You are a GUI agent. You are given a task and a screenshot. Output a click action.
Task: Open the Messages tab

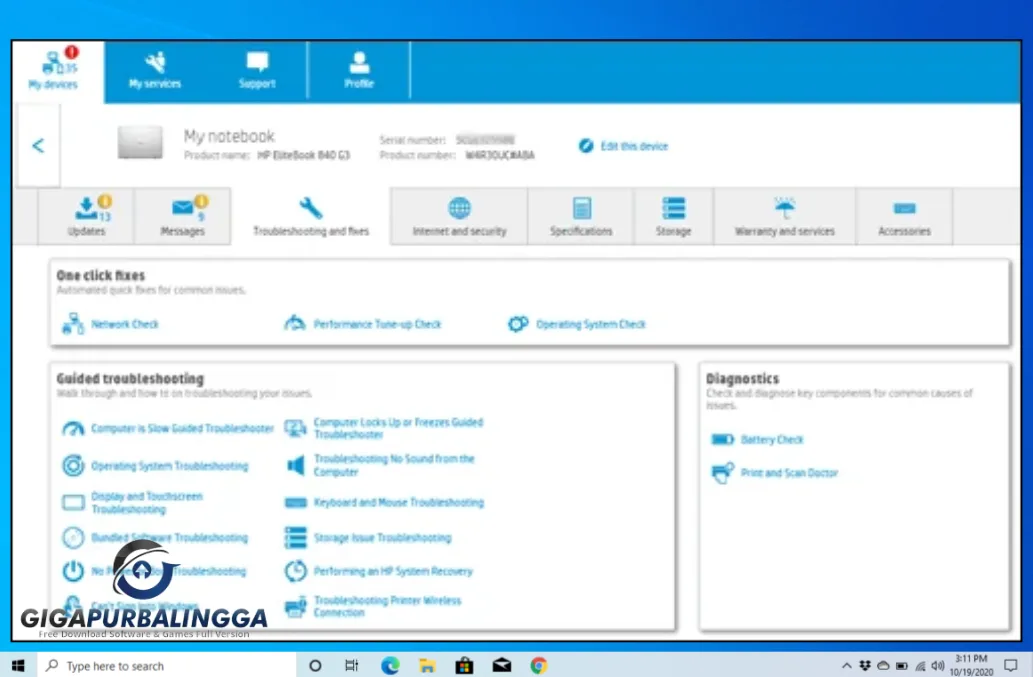click(182, 216)
